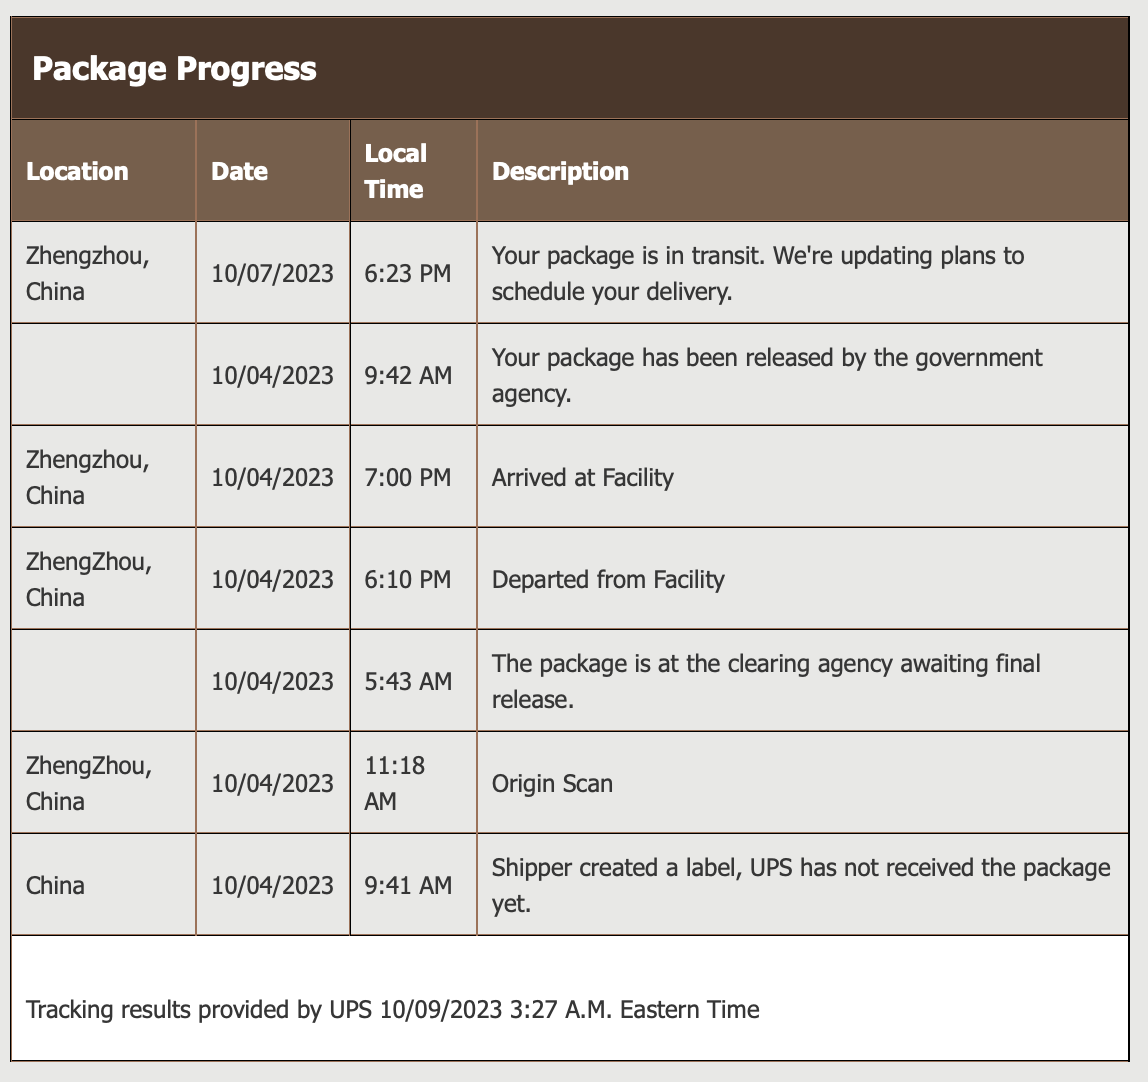Click the "Shipper created a label" description

point(800,885)
